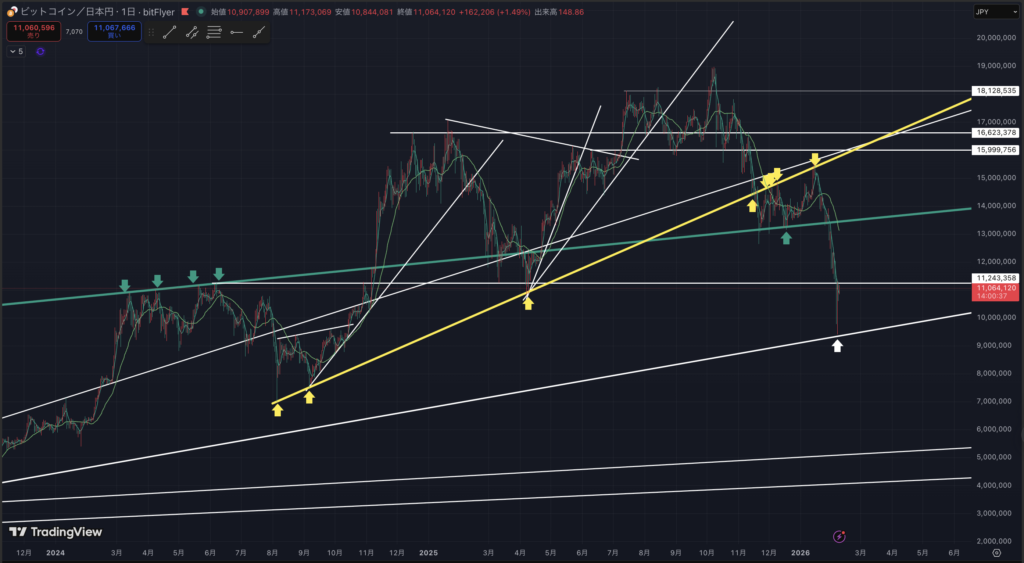Click the green market status dot
The height and width of the screenshot is (563, 1024).
pos(201,11)
